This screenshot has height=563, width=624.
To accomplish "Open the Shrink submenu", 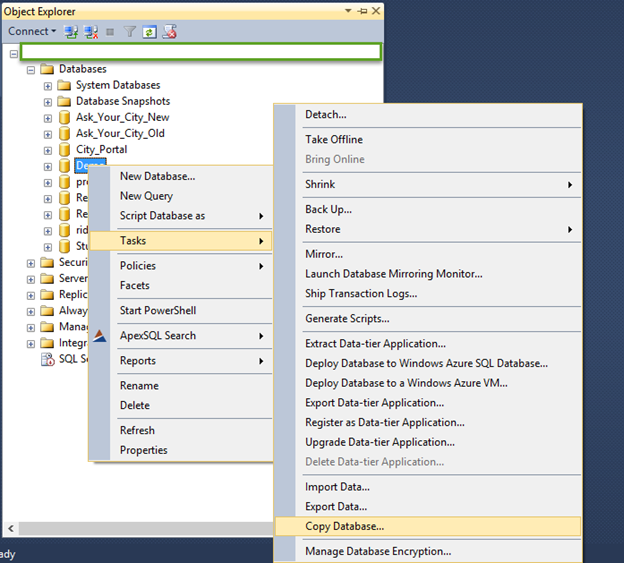I will pos(428,185).
